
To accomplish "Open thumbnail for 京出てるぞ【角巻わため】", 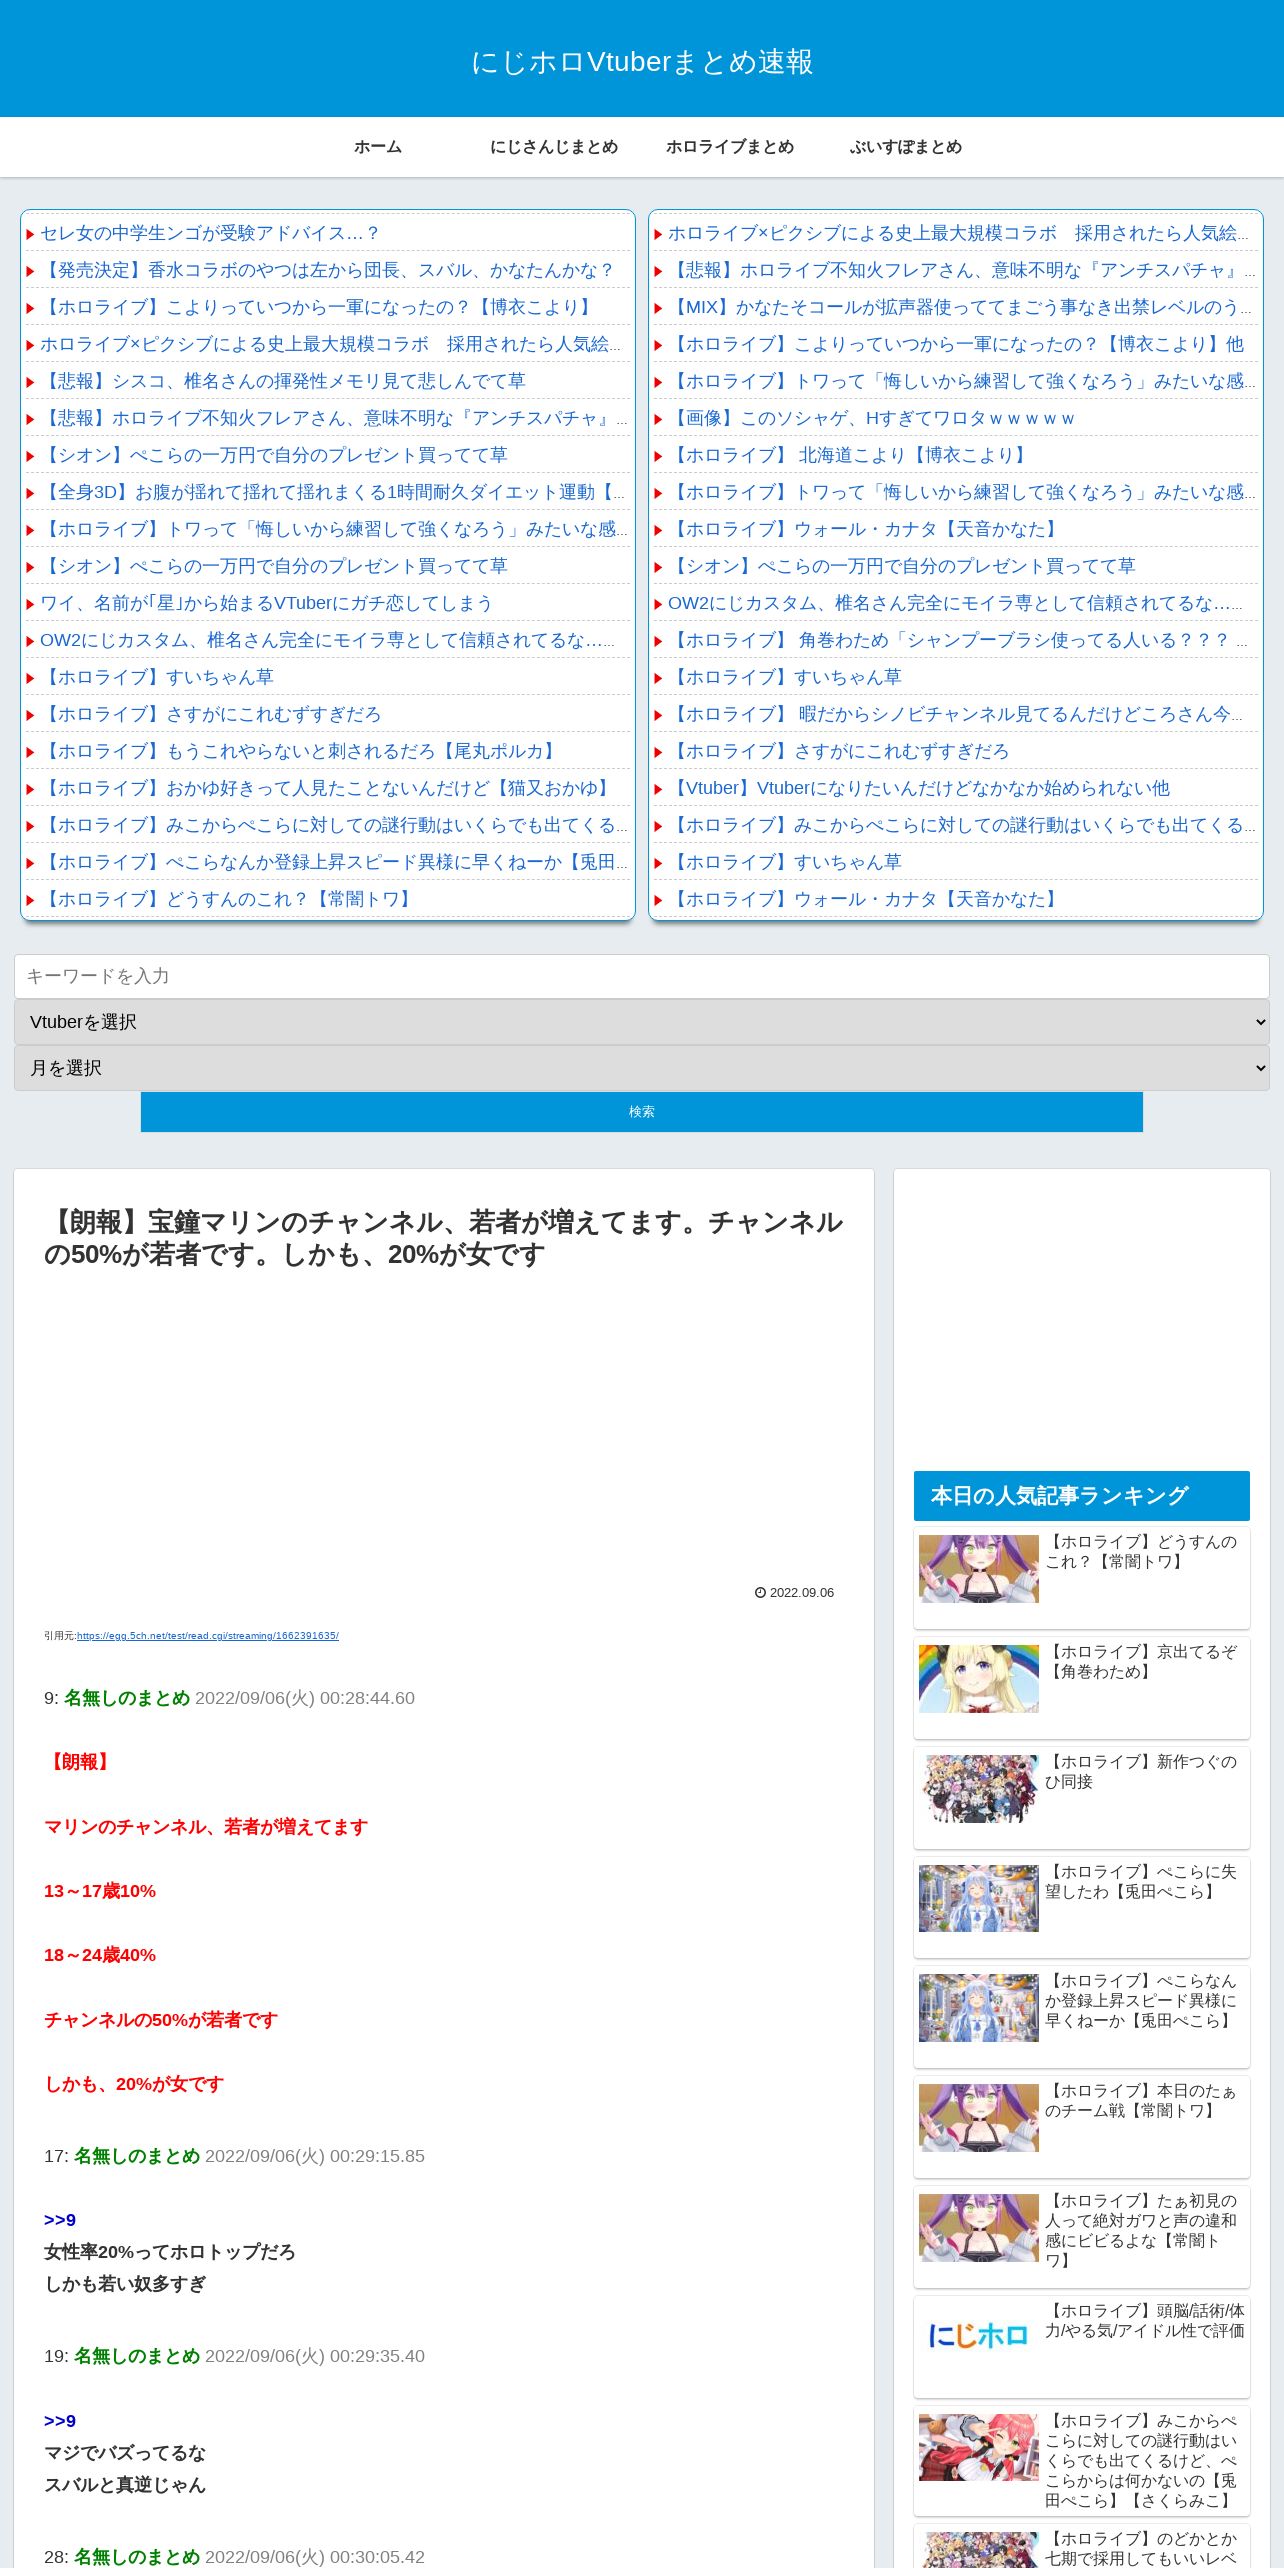I will click(x=979, y=1679).
